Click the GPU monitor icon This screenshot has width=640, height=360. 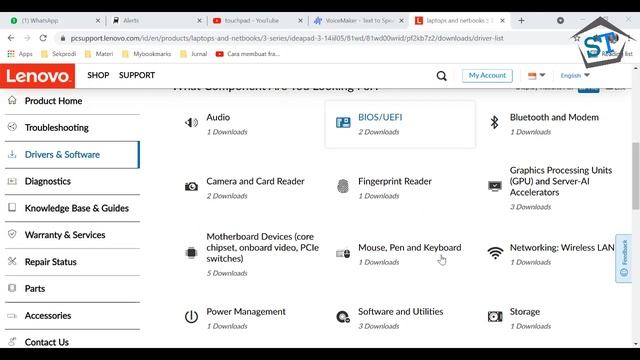[495, 186]
